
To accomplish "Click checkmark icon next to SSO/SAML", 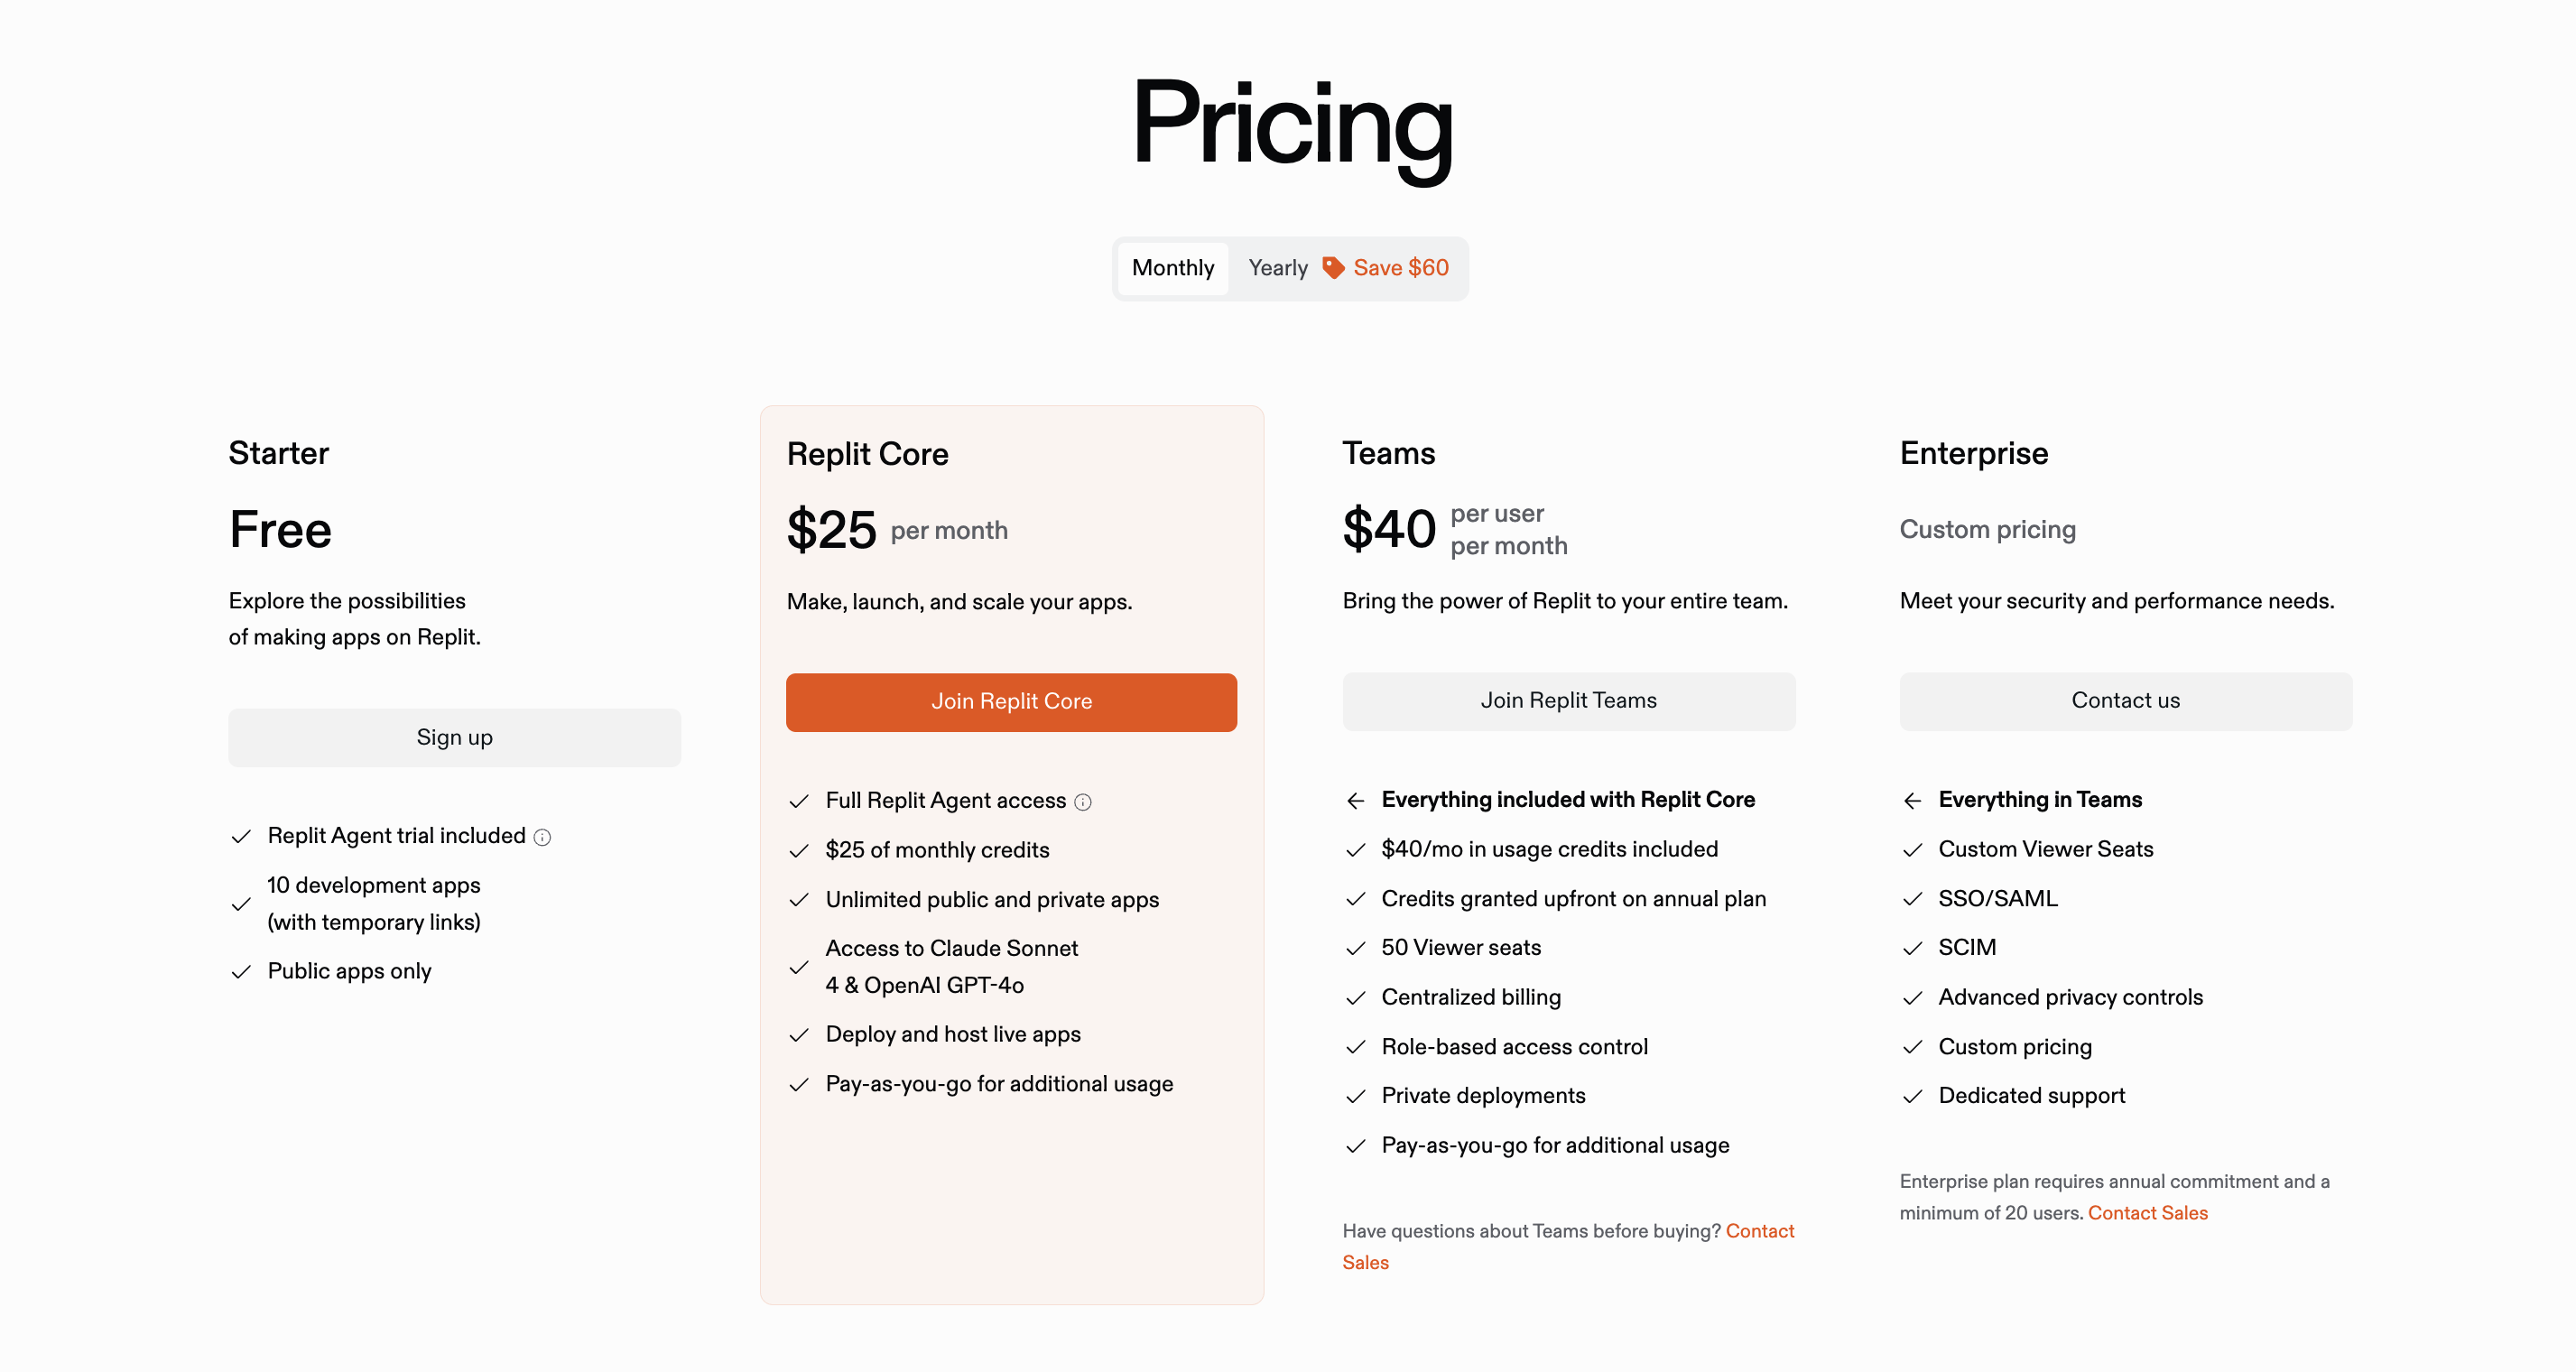I will pyautogui.click(x=1912, y=899).
